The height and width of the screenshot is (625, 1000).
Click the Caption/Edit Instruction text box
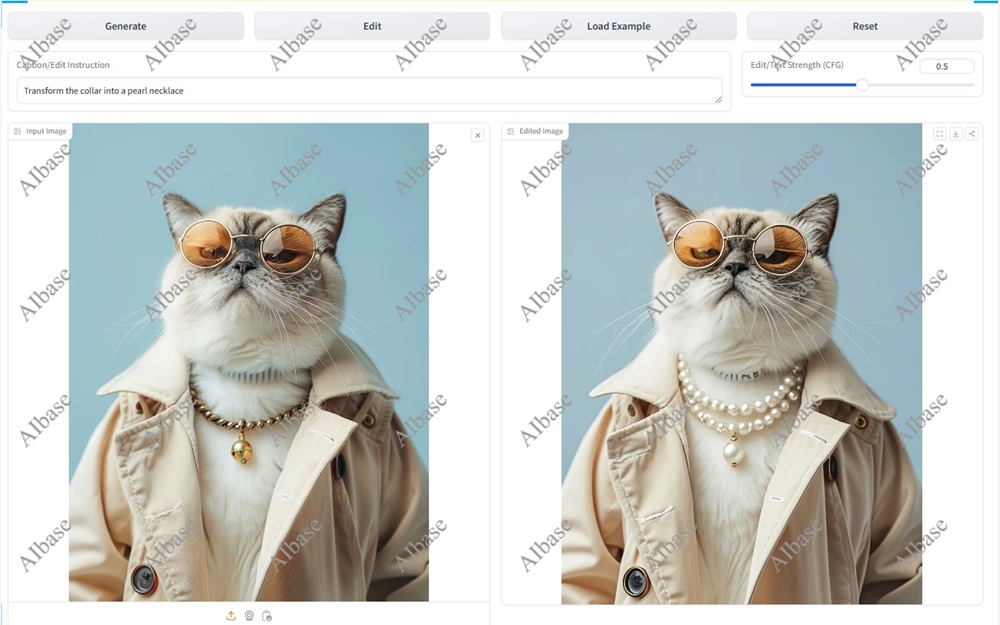(x=368, y=90)
